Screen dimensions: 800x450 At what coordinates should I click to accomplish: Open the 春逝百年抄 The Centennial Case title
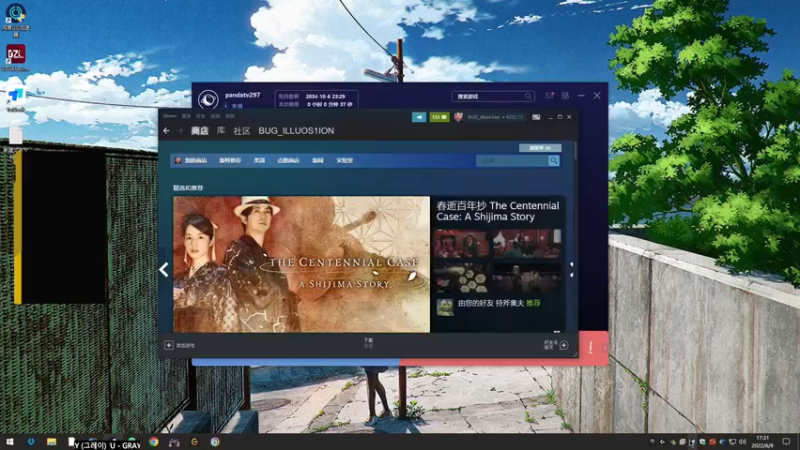(497, 211)
